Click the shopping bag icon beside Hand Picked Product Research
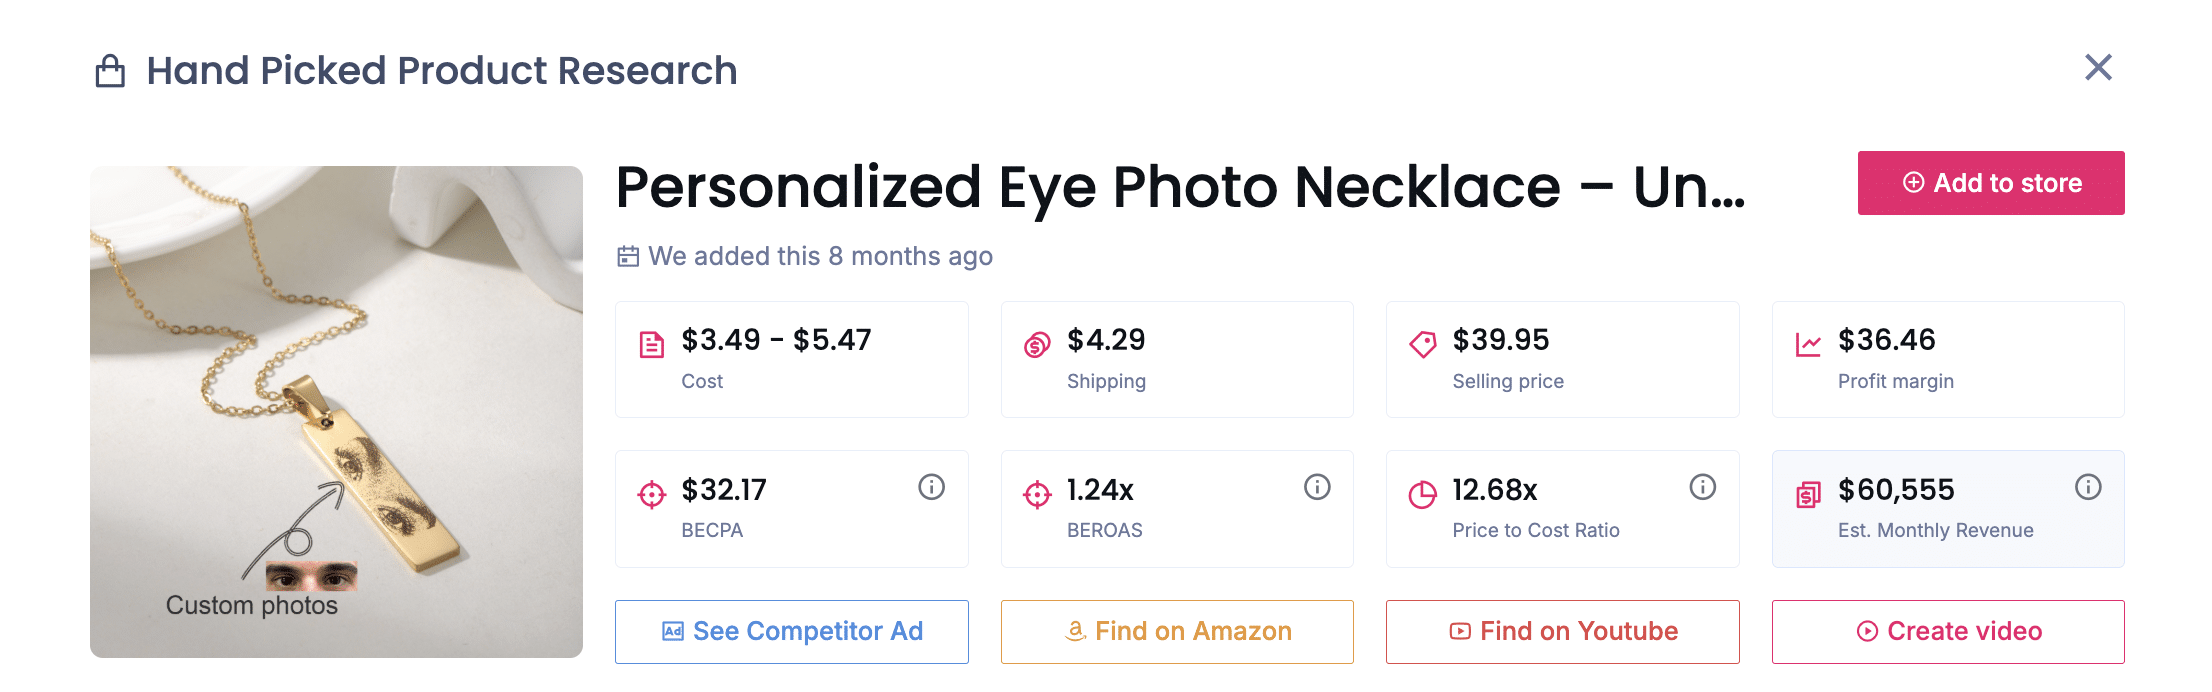The width and height of the screenshot is (2212, 692). coord(113,70)
